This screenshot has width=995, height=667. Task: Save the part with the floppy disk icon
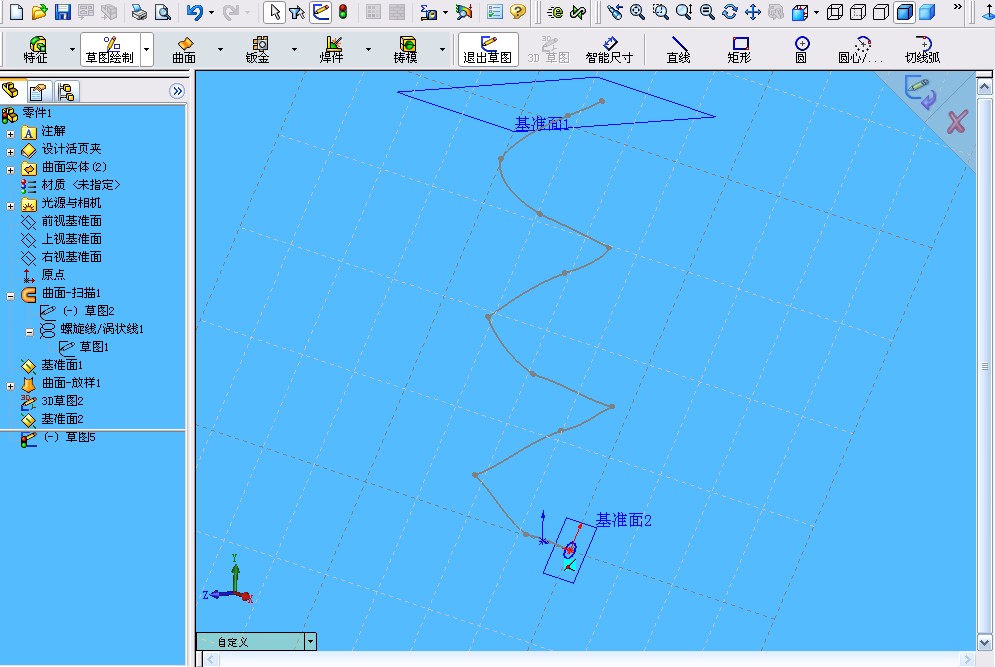point(62,11)
